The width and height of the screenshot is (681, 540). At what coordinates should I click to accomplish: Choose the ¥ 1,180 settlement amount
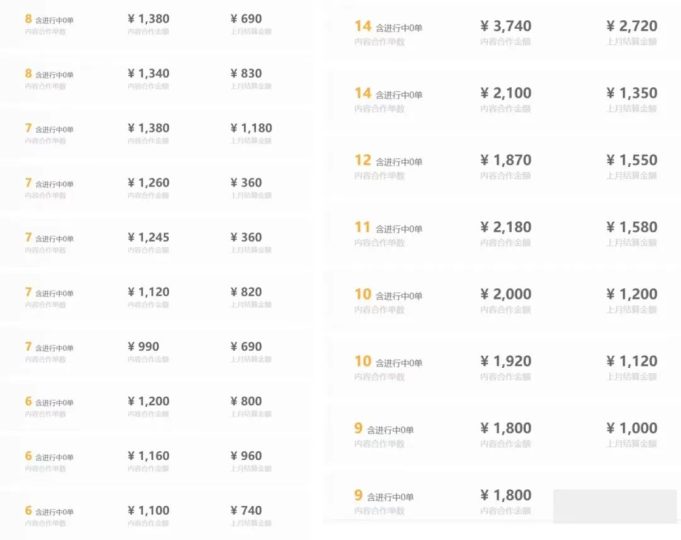click(x=251, y=128)
